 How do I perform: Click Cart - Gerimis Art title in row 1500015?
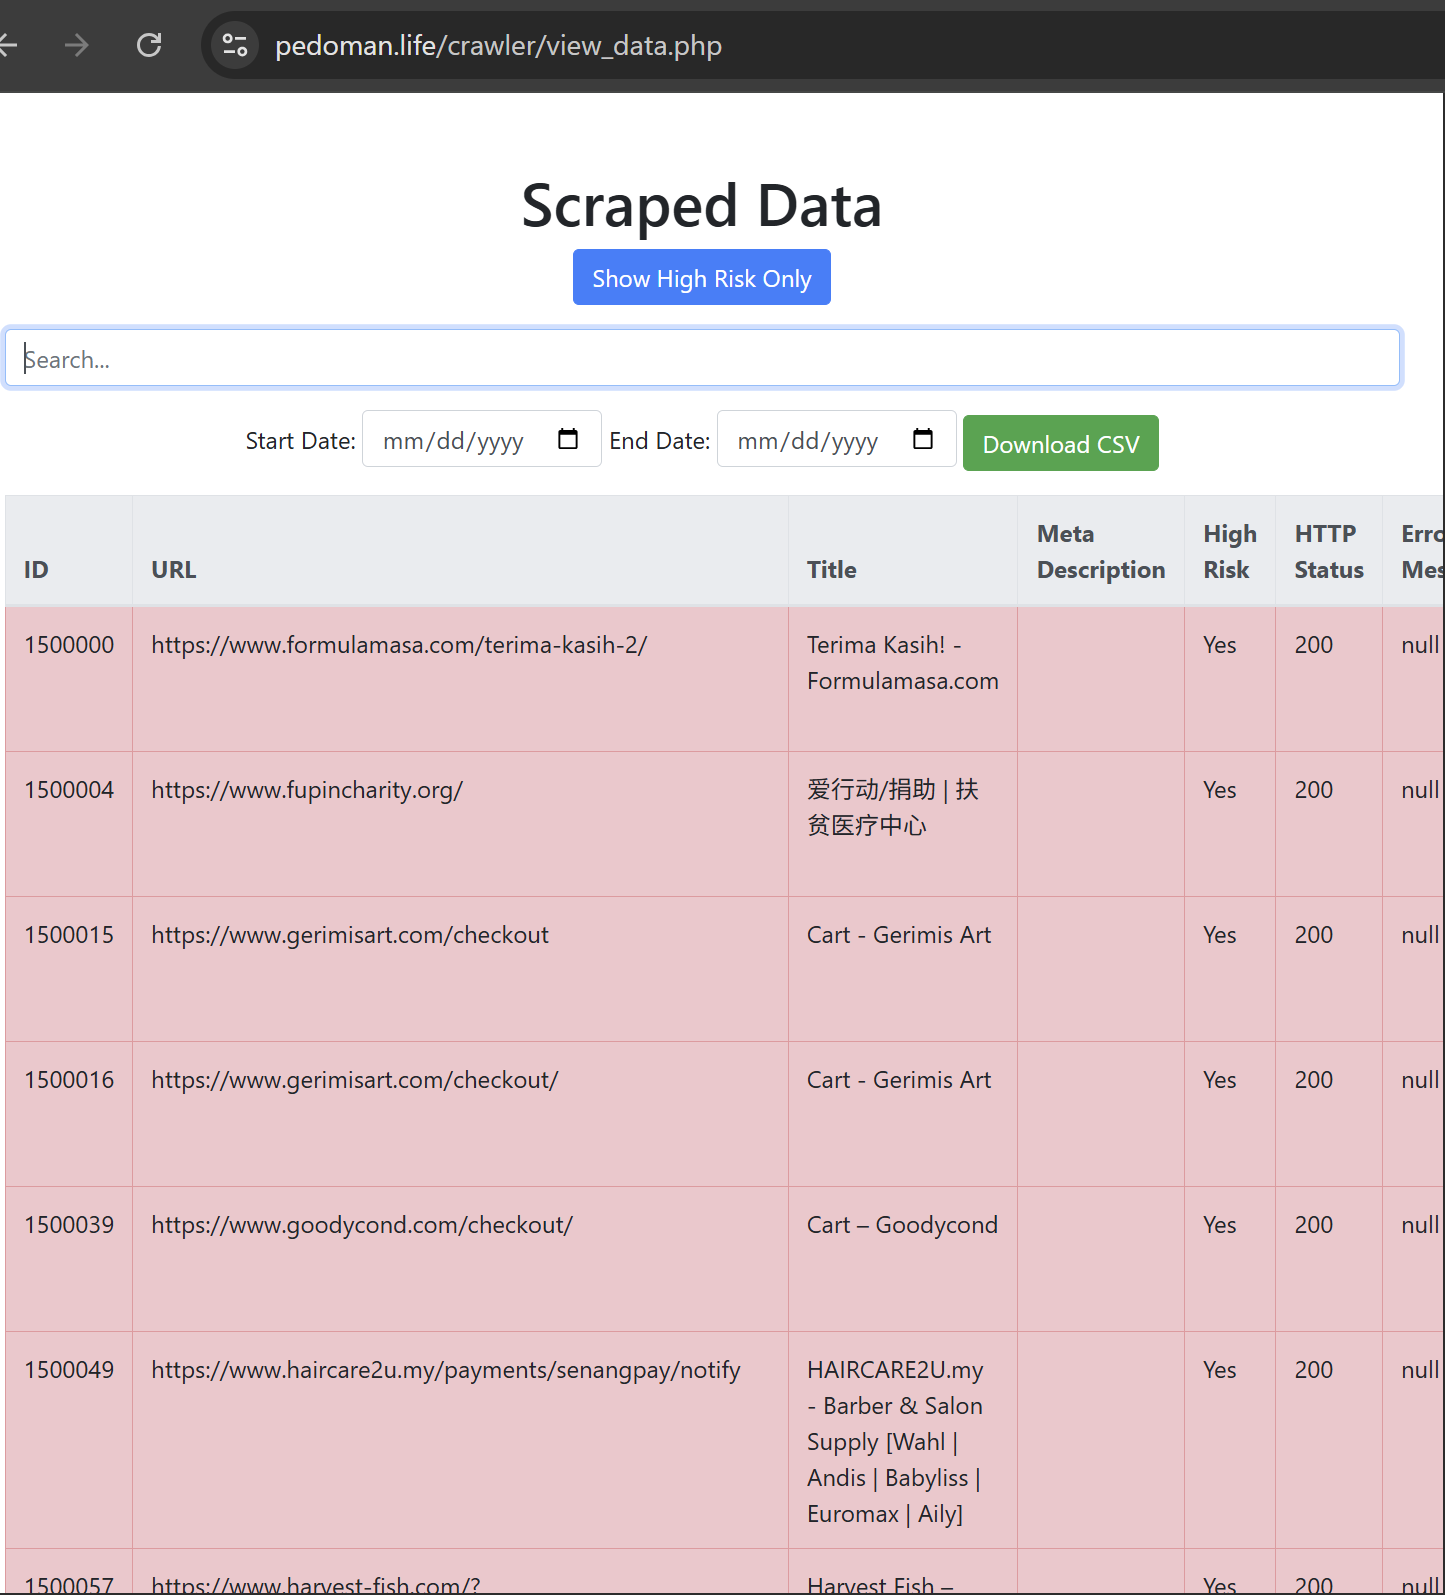899,935
